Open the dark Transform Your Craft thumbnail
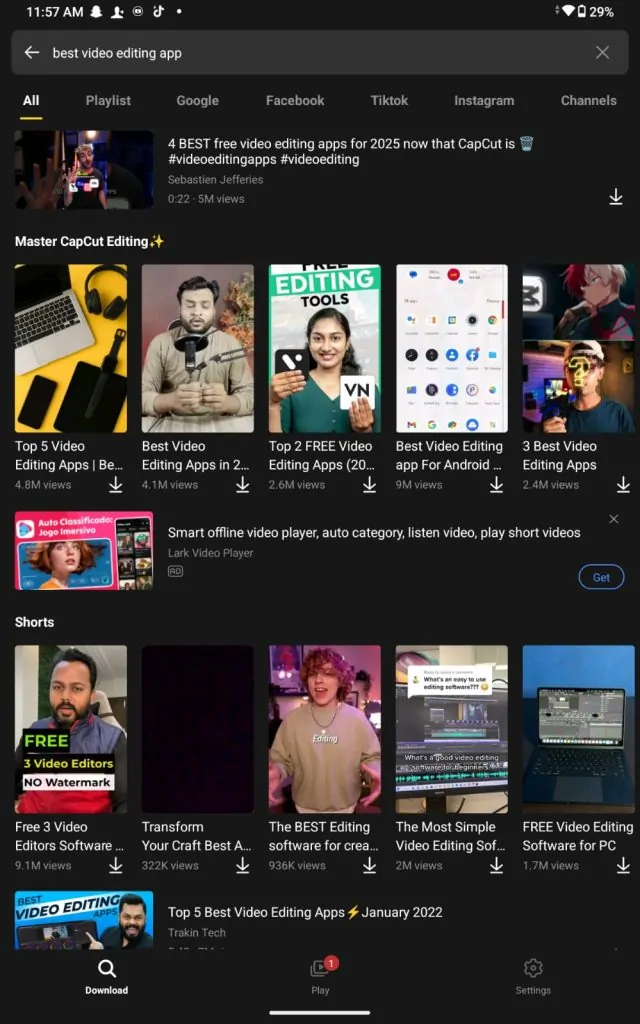640x1024 pixels. point(198,729)
